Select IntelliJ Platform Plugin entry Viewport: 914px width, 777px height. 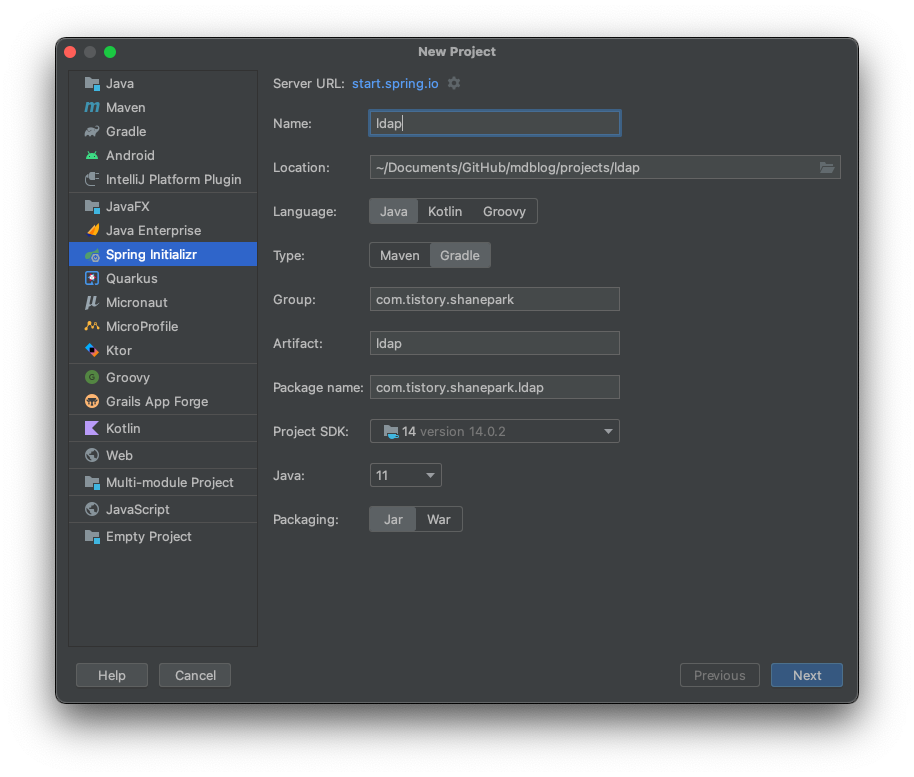[163, 179]
